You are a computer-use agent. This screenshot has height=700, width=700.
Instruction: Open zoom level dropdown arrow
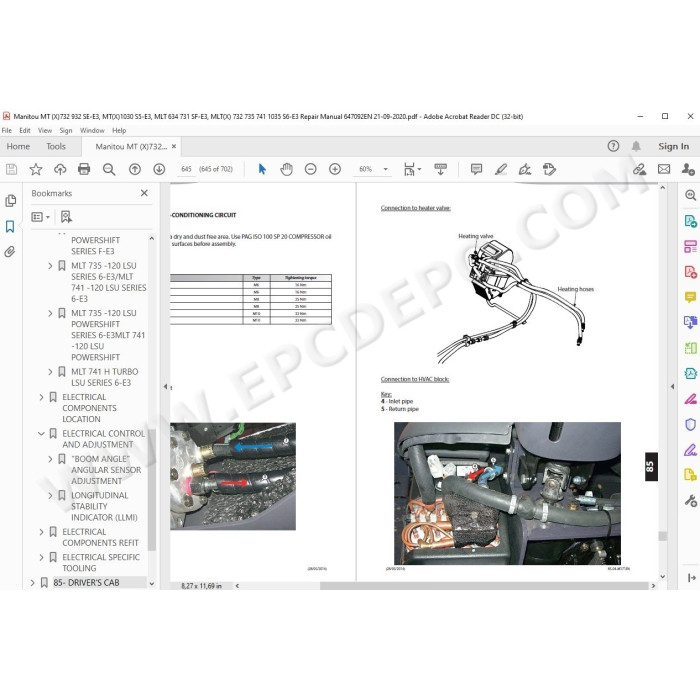386,169
